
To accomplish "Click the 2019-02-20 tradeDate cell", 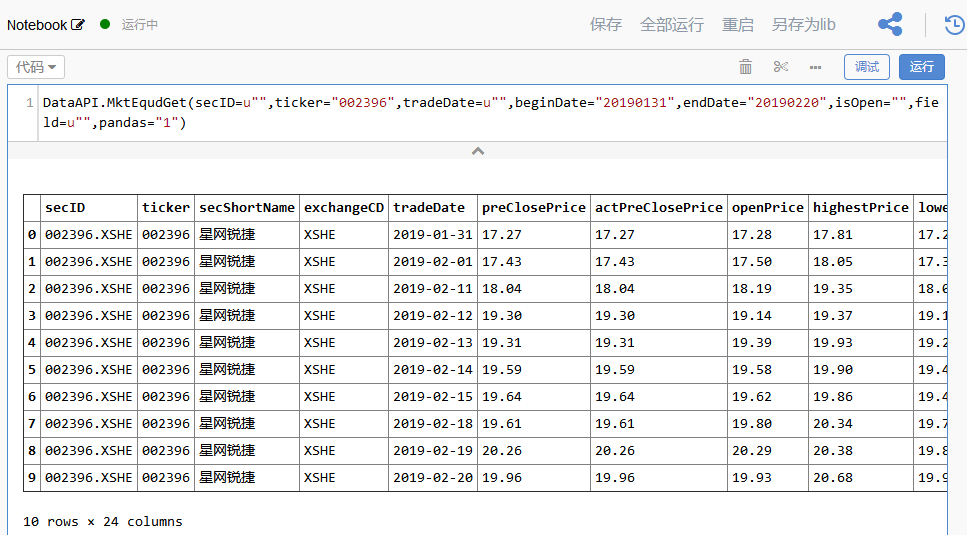I will (432, 478).
